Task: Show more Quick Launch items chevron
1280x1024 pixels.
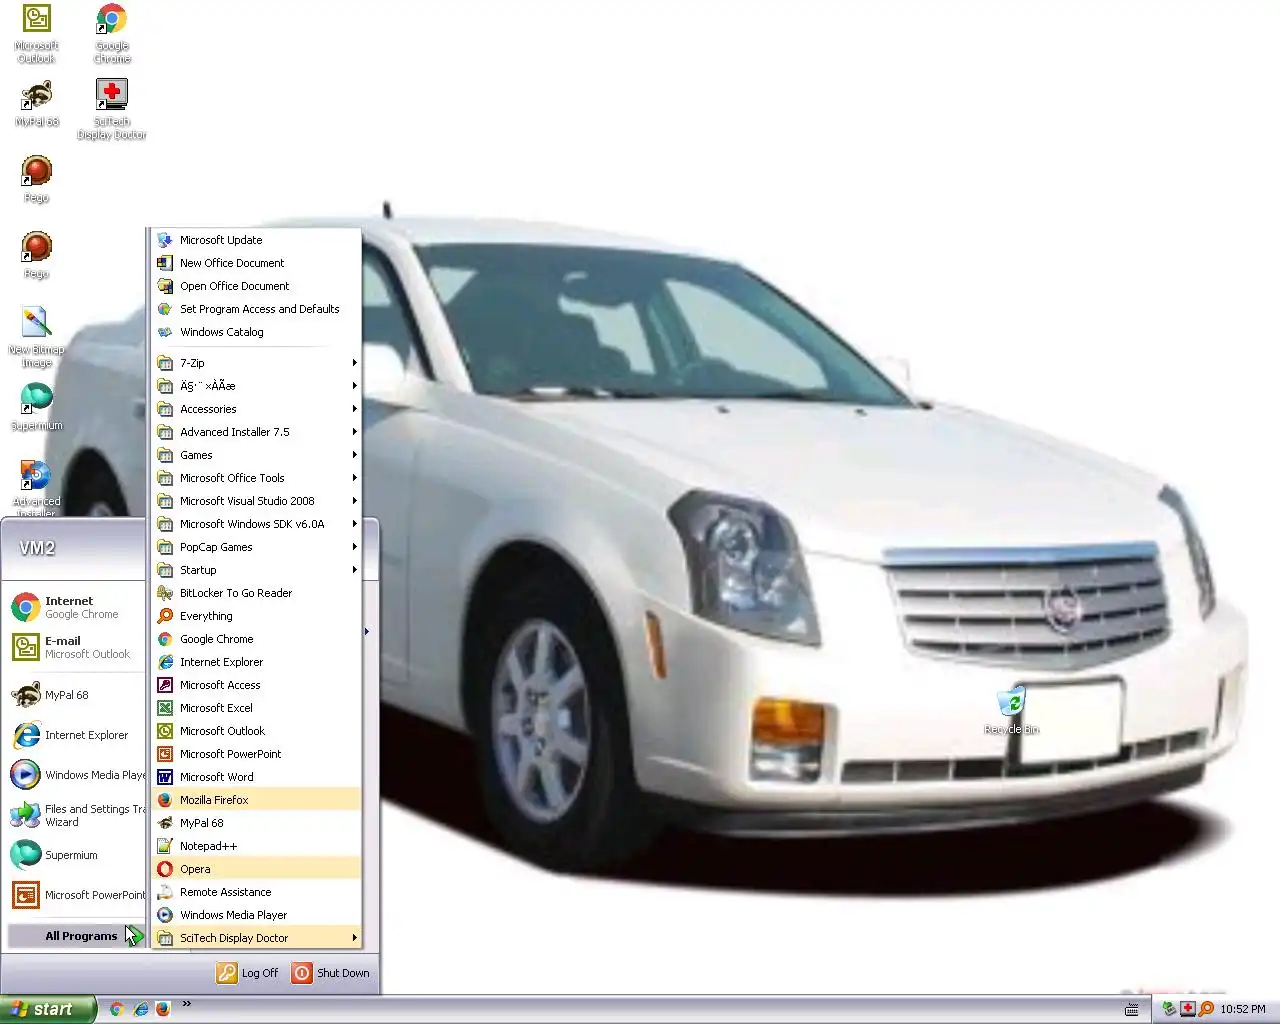Action: click(x=186, y=1004)
